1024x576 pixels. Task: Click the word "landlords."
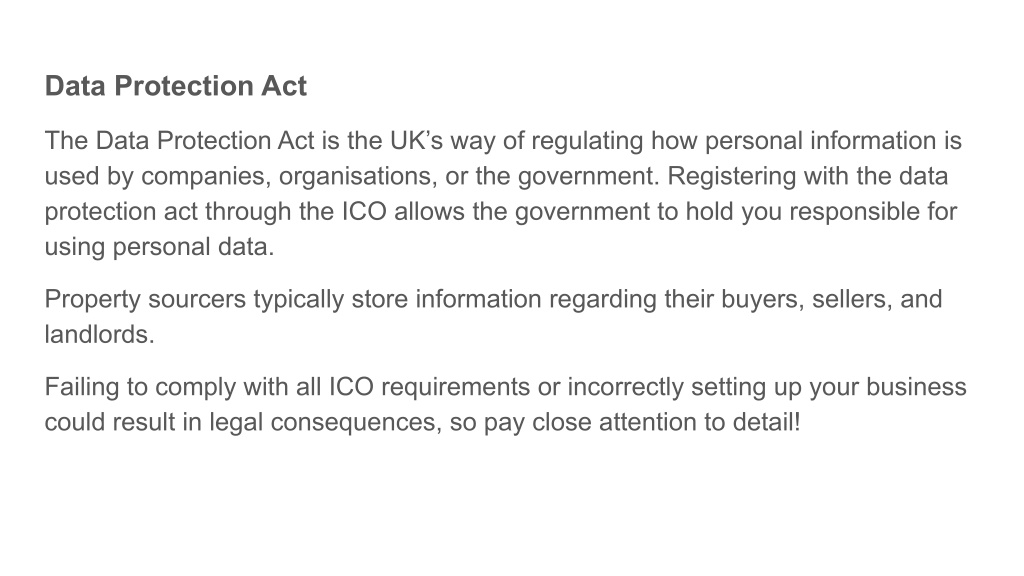(99, 334)
